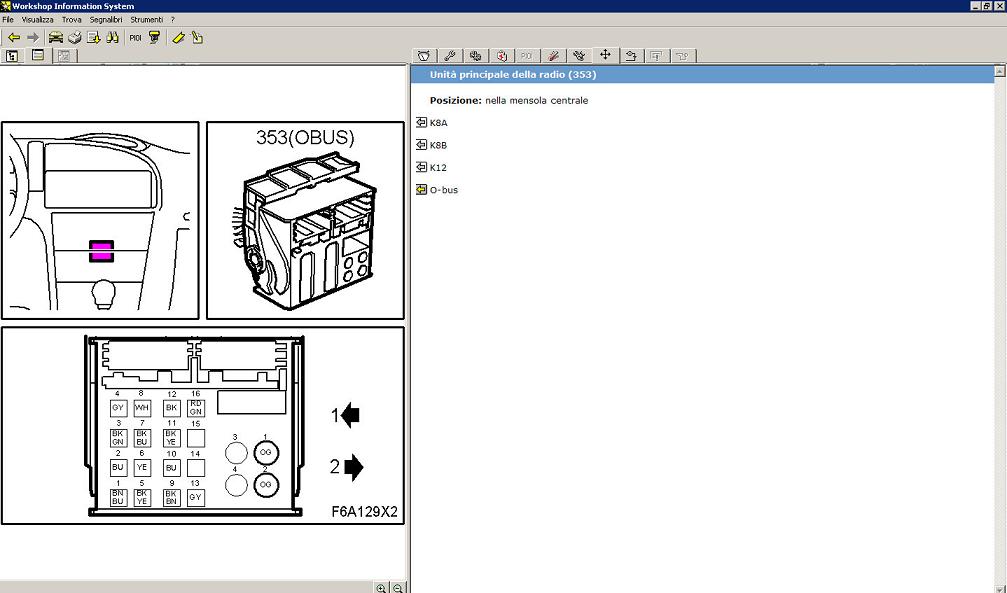This screenshot has width=1007, height=593.
Task: Click the hand-with-note icon in toolbar
Action: (197, 38)
